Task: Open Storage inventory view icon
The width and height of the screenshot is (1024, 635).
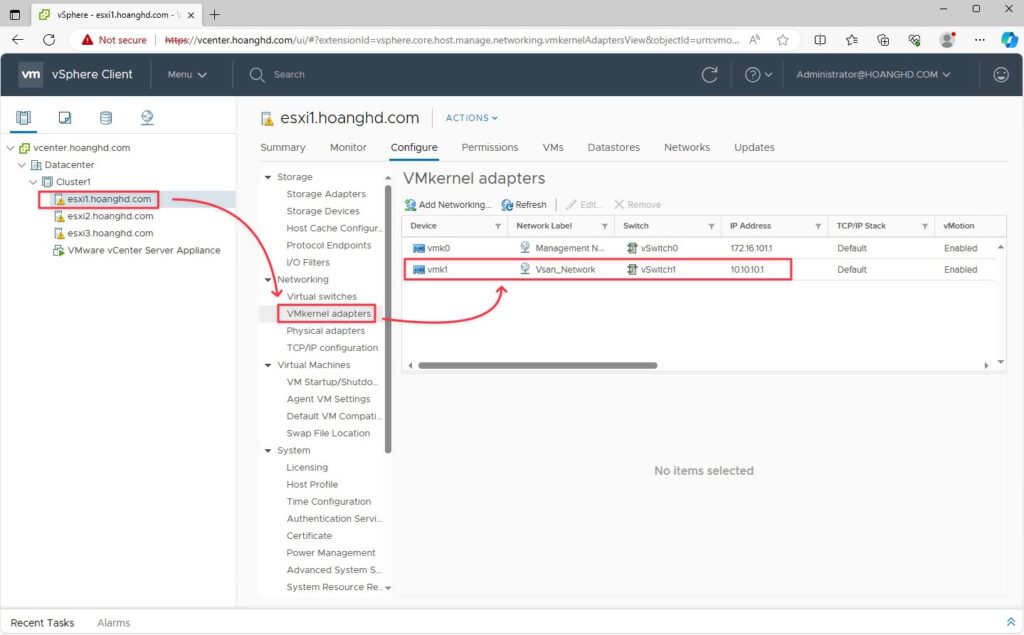Action: tap(106, 118)
